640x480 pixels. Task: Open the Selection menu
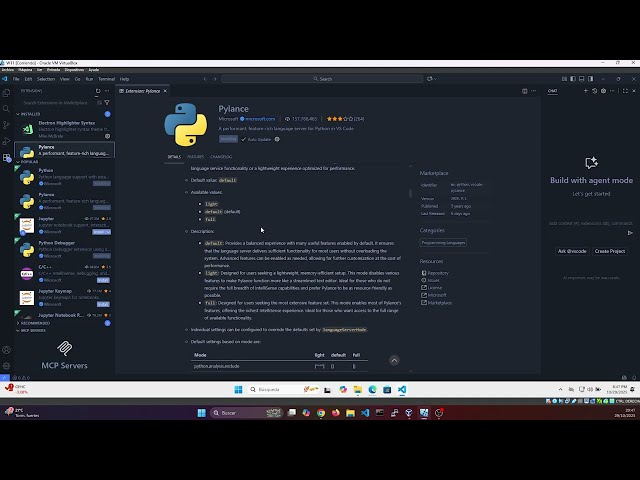point(46,79)
